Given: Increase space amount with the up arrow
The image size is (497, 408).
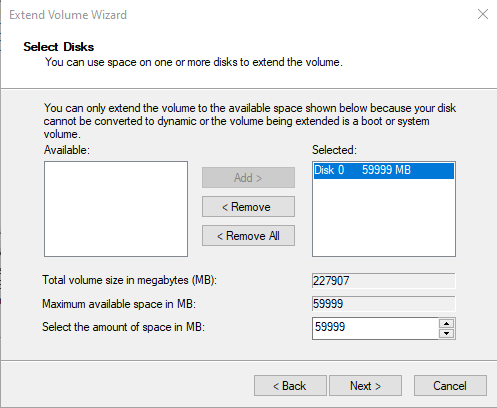Looking at the screenshot, I should click(x=447, y=323).
